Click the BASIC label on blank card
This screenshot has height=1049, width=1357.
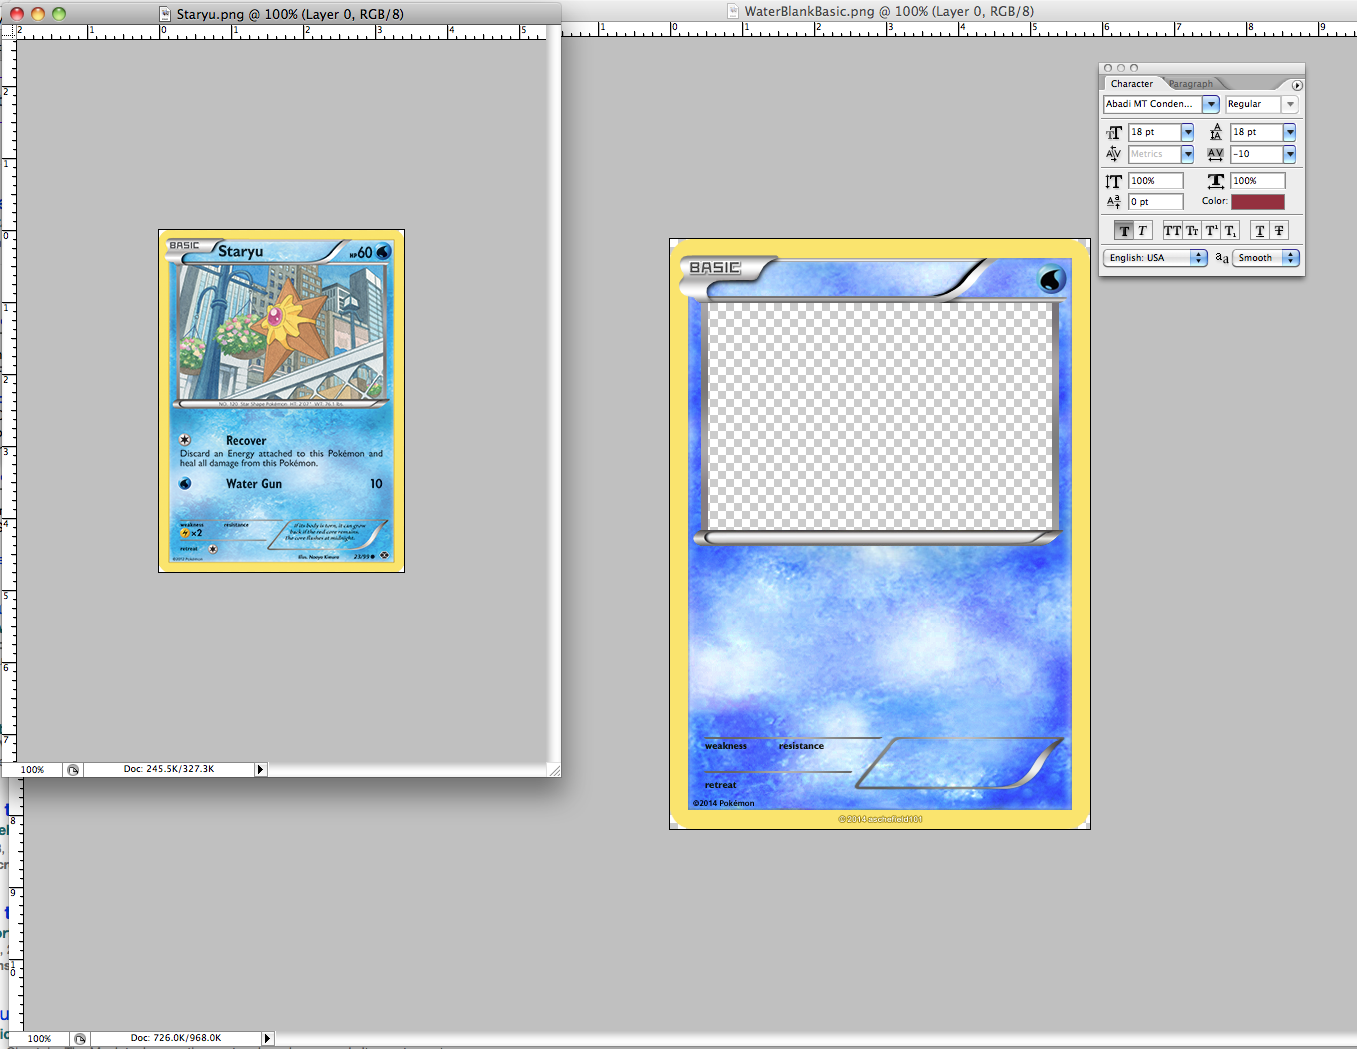(x=715, y=268)
